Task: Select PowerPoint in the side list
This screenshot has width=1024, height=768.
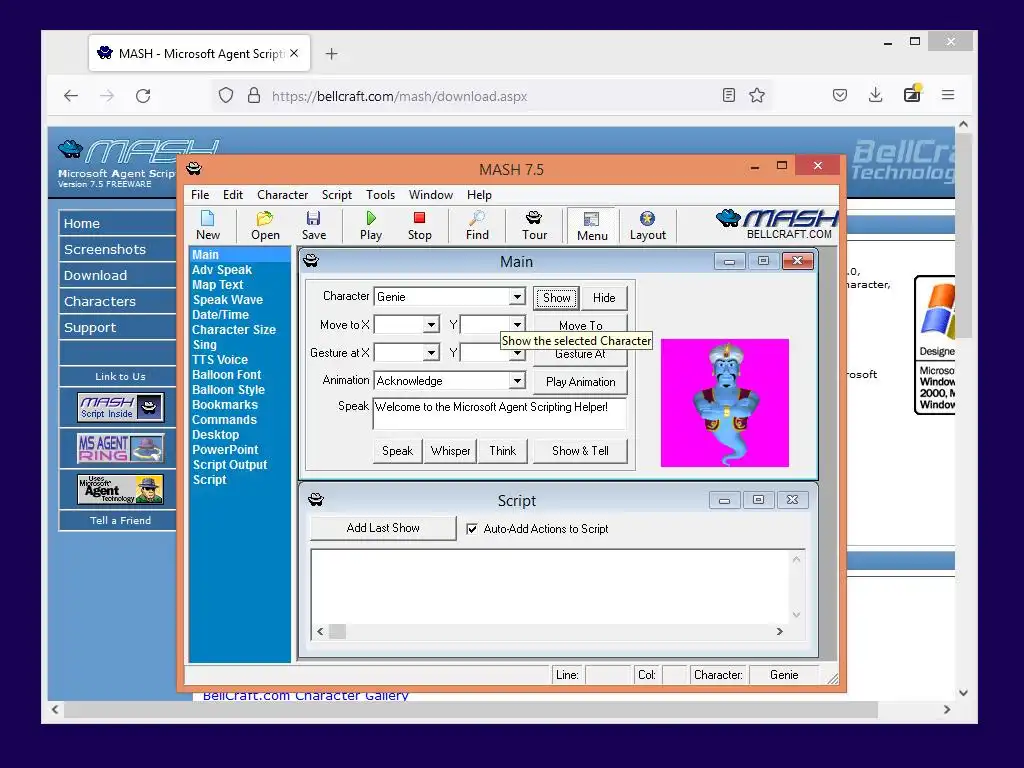Action: pos(225,450)
